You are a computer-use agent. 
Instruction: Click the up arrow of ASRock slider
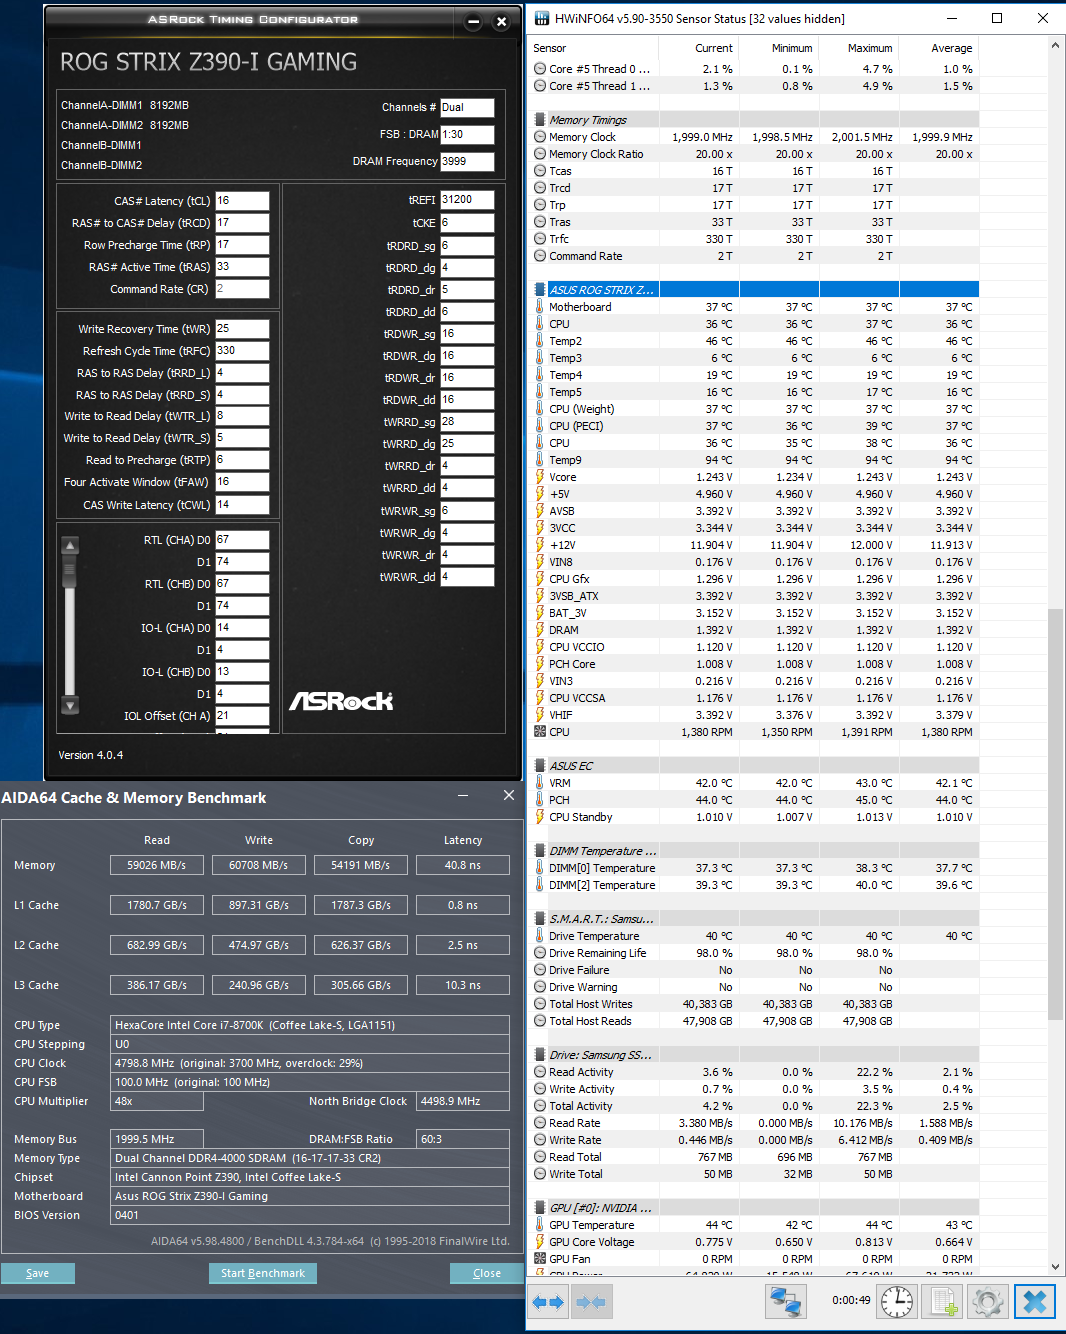pos(70,546)
